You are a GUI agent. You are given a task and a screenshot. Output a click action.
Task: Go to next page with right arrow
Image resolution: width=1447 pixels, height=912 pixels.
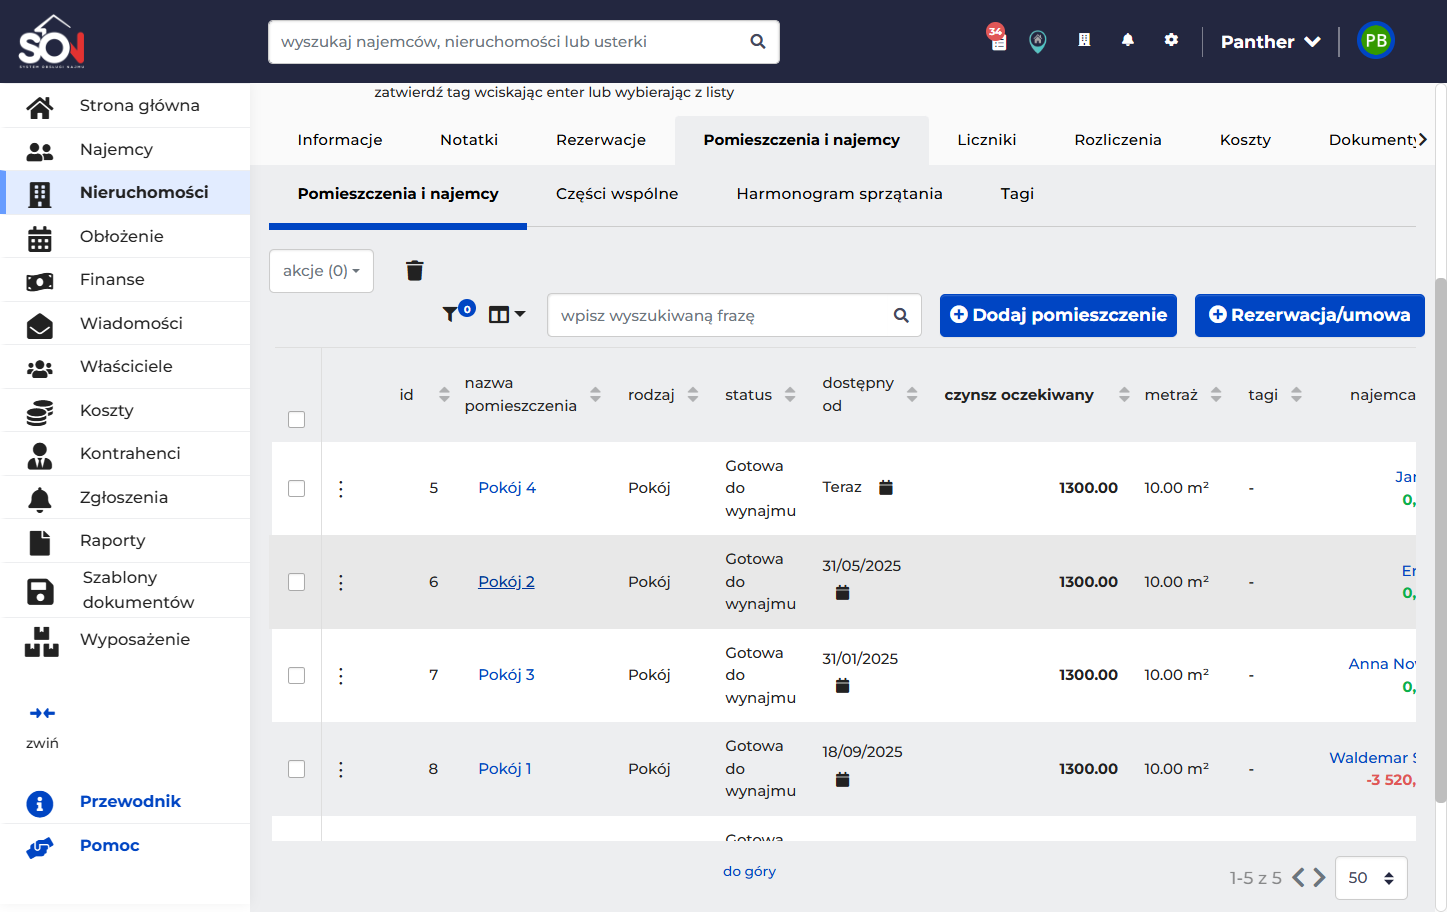1320,878
